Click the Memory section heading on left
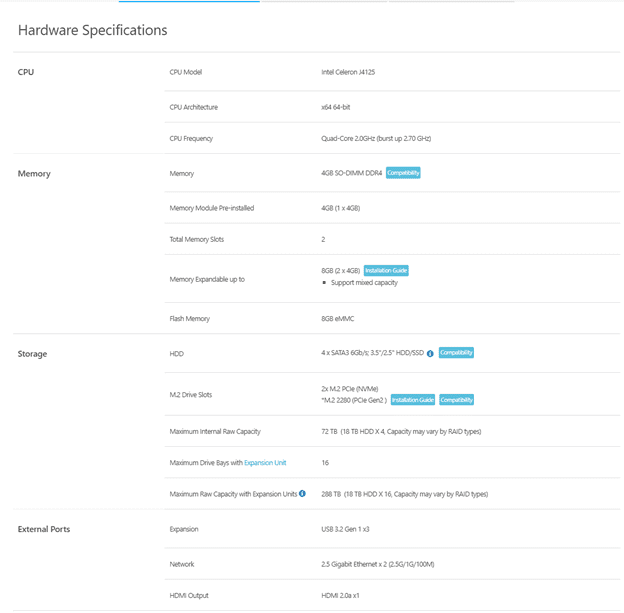624x613 pixels. click(x=34, y=174)
